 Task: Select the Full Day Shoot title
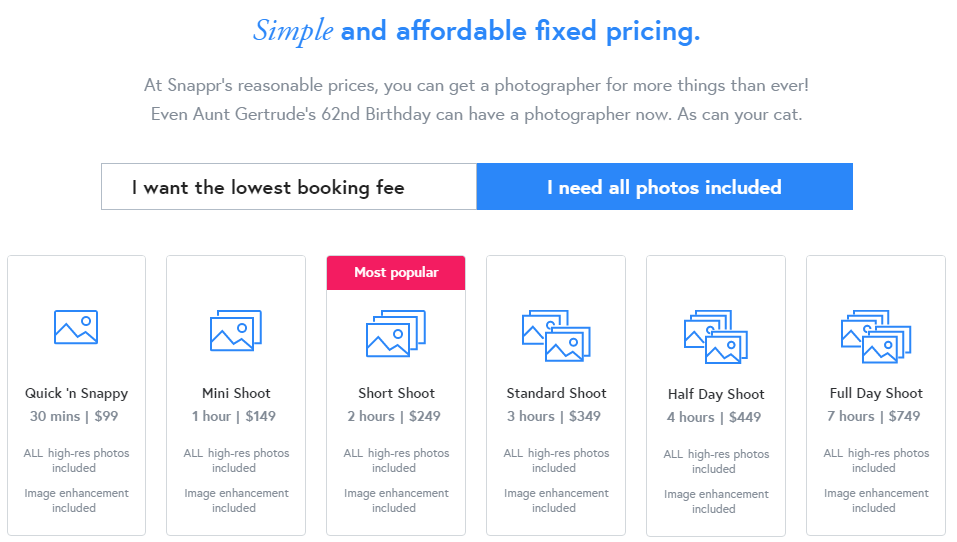876,394
